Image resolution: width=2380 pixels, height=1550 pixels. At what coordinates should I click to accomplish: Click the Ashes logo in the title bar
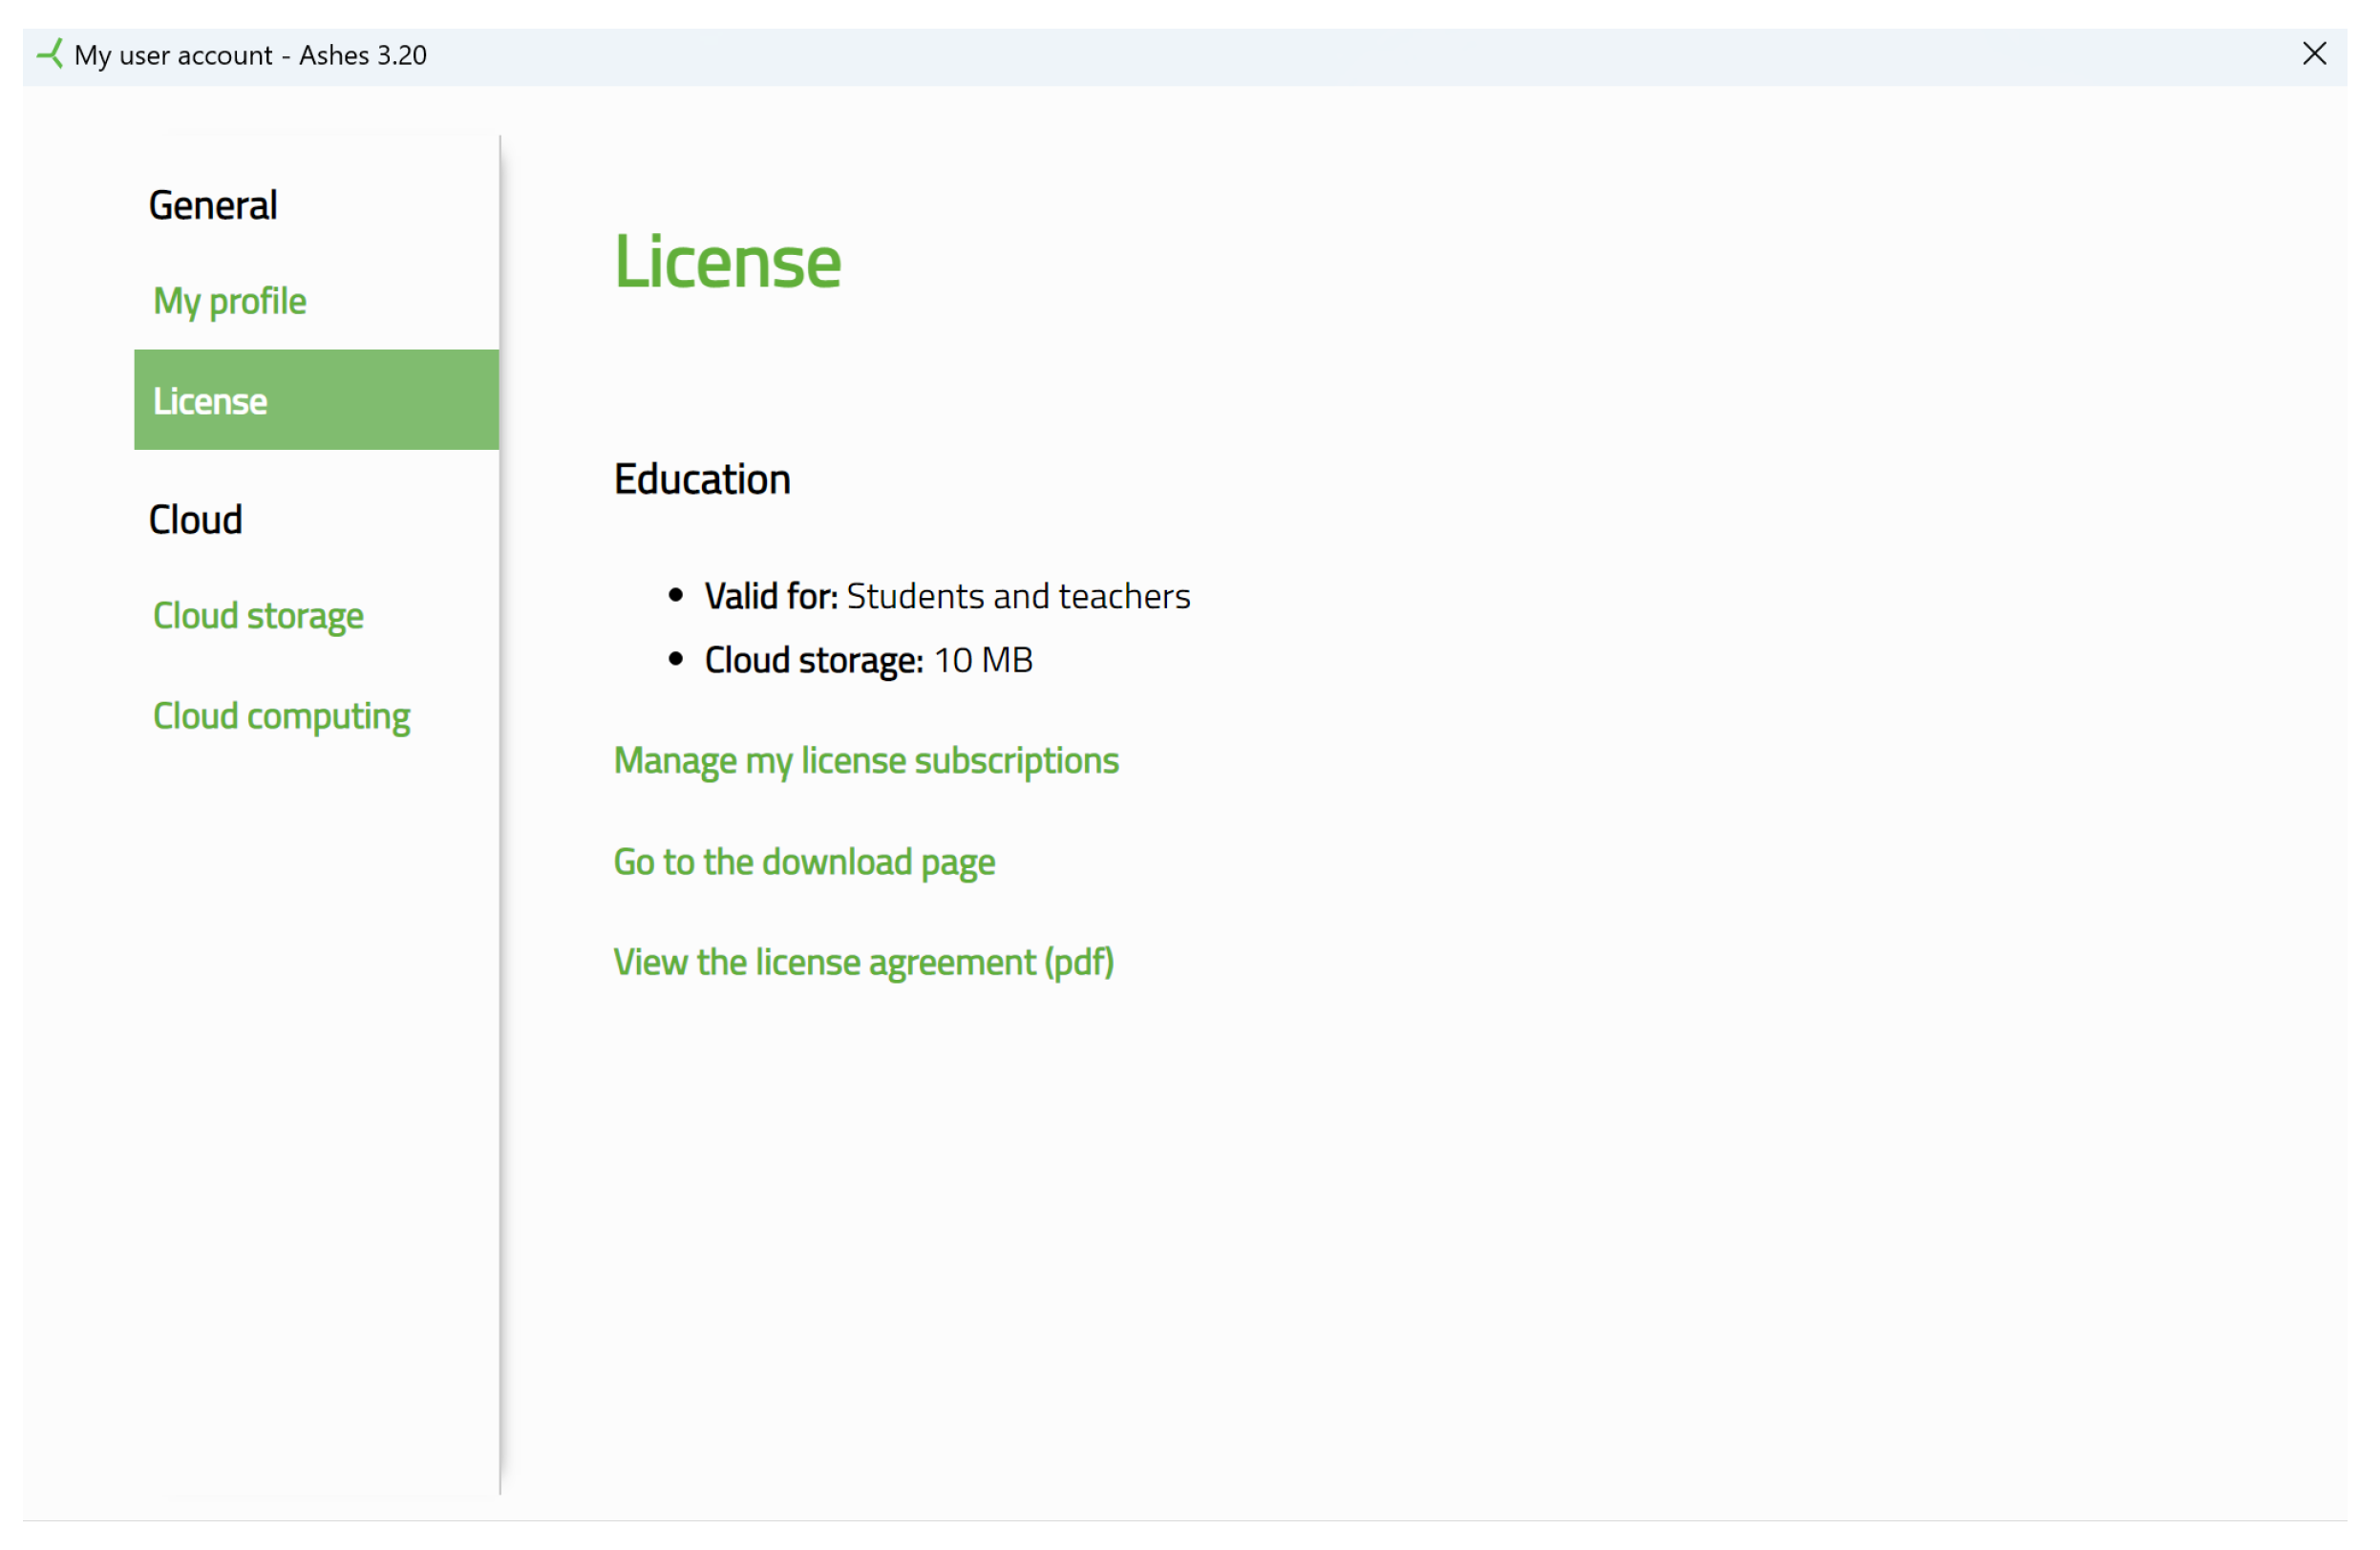point(51,54)
